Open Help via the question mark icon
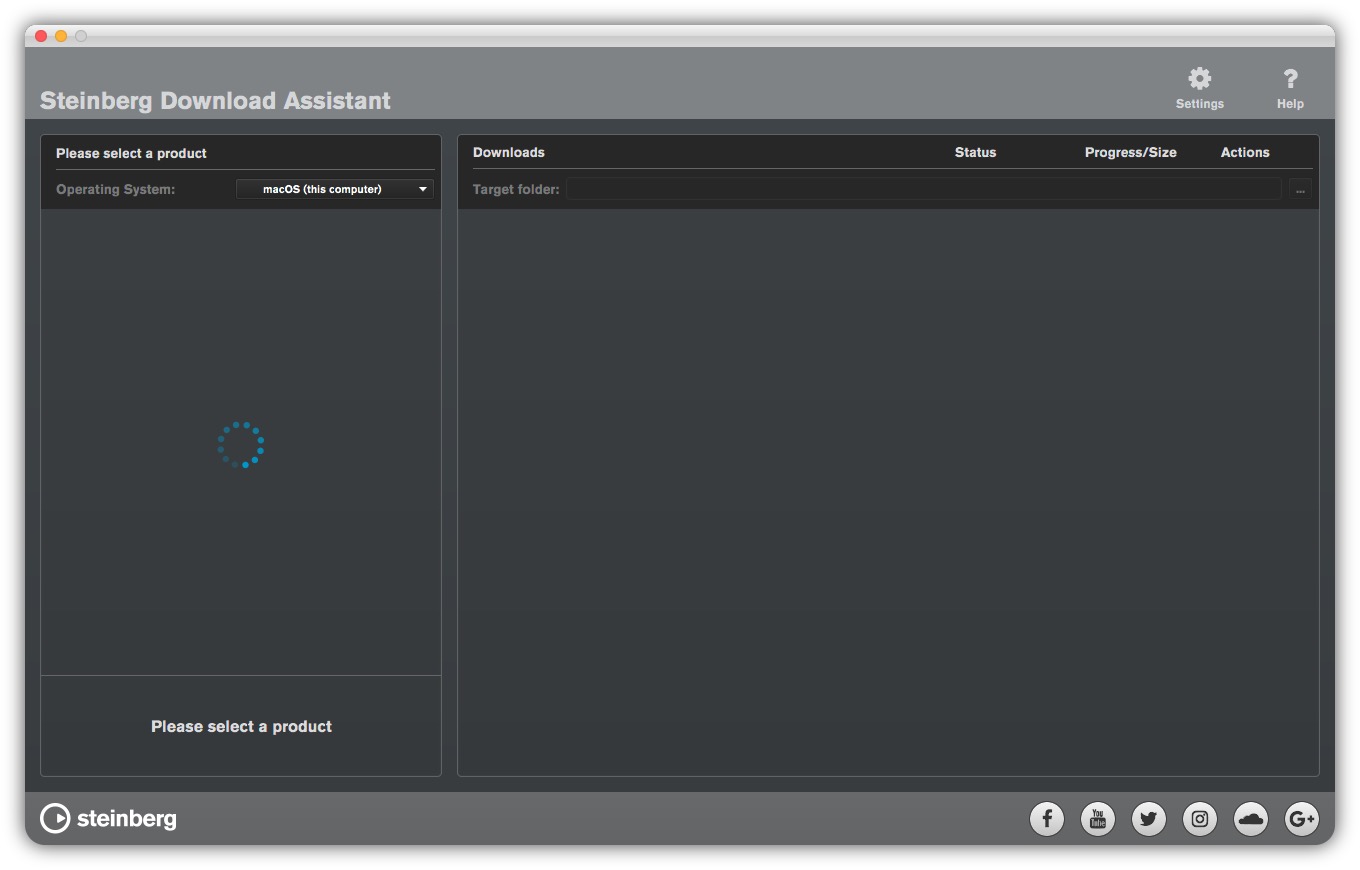Image resolution: width=1360 pixels, height=870 pixels. [x=1290, y=88]
